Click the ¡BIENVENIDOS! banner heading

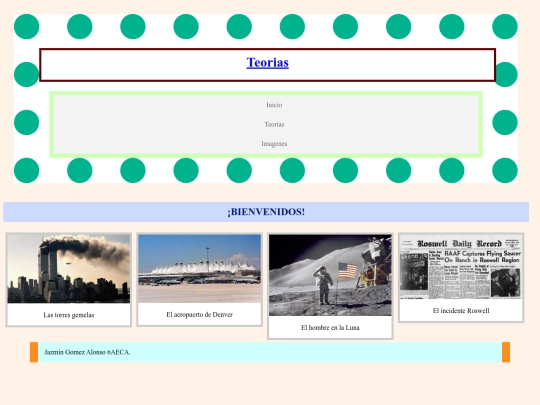(266, 212)
